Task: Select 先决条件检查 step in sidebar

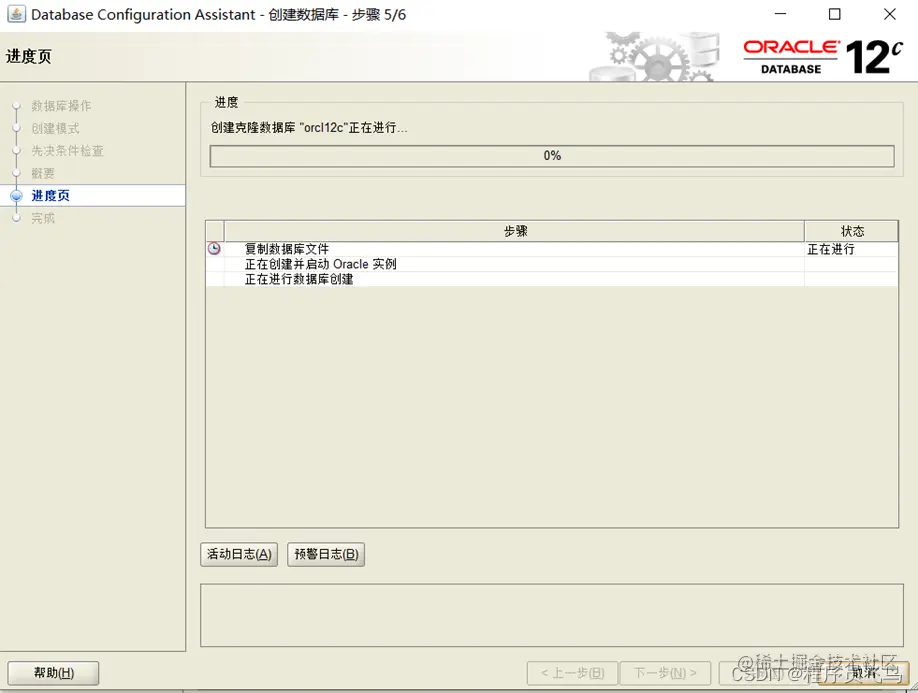Action: click(67, 151)
